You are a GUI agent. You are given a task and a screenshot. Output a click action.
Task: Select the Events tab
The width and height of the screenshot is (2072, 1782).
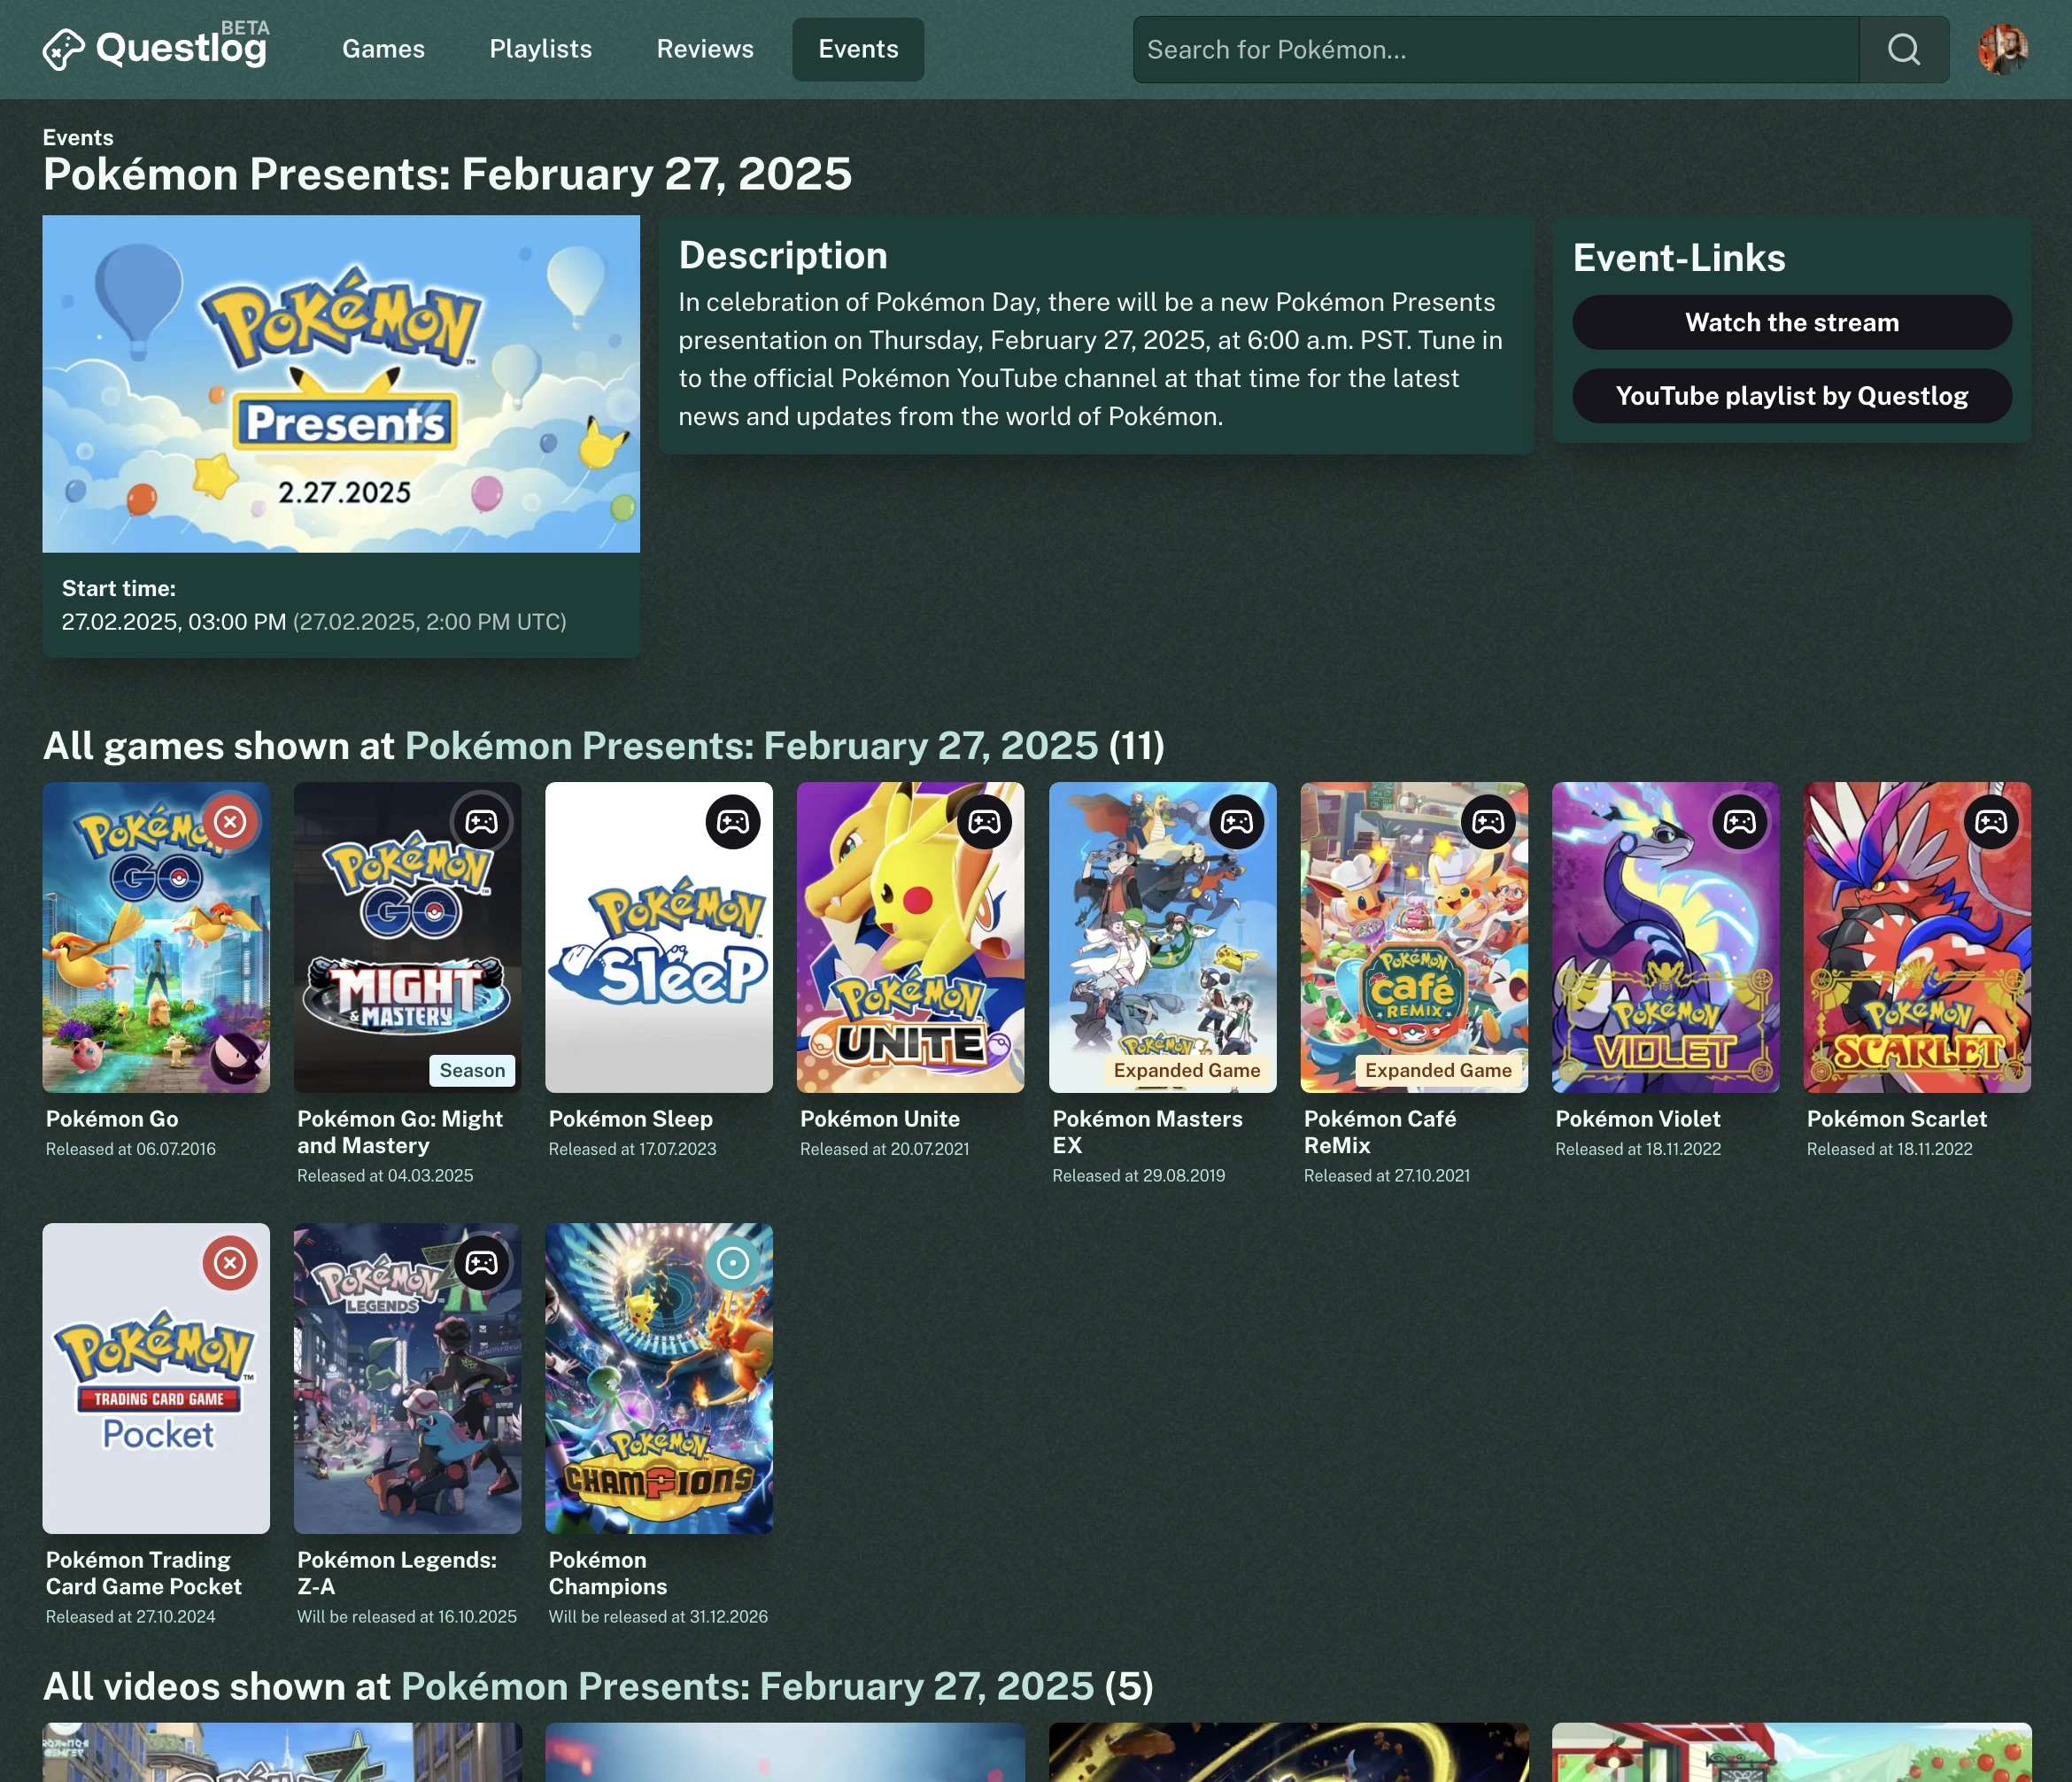point(858,49)
